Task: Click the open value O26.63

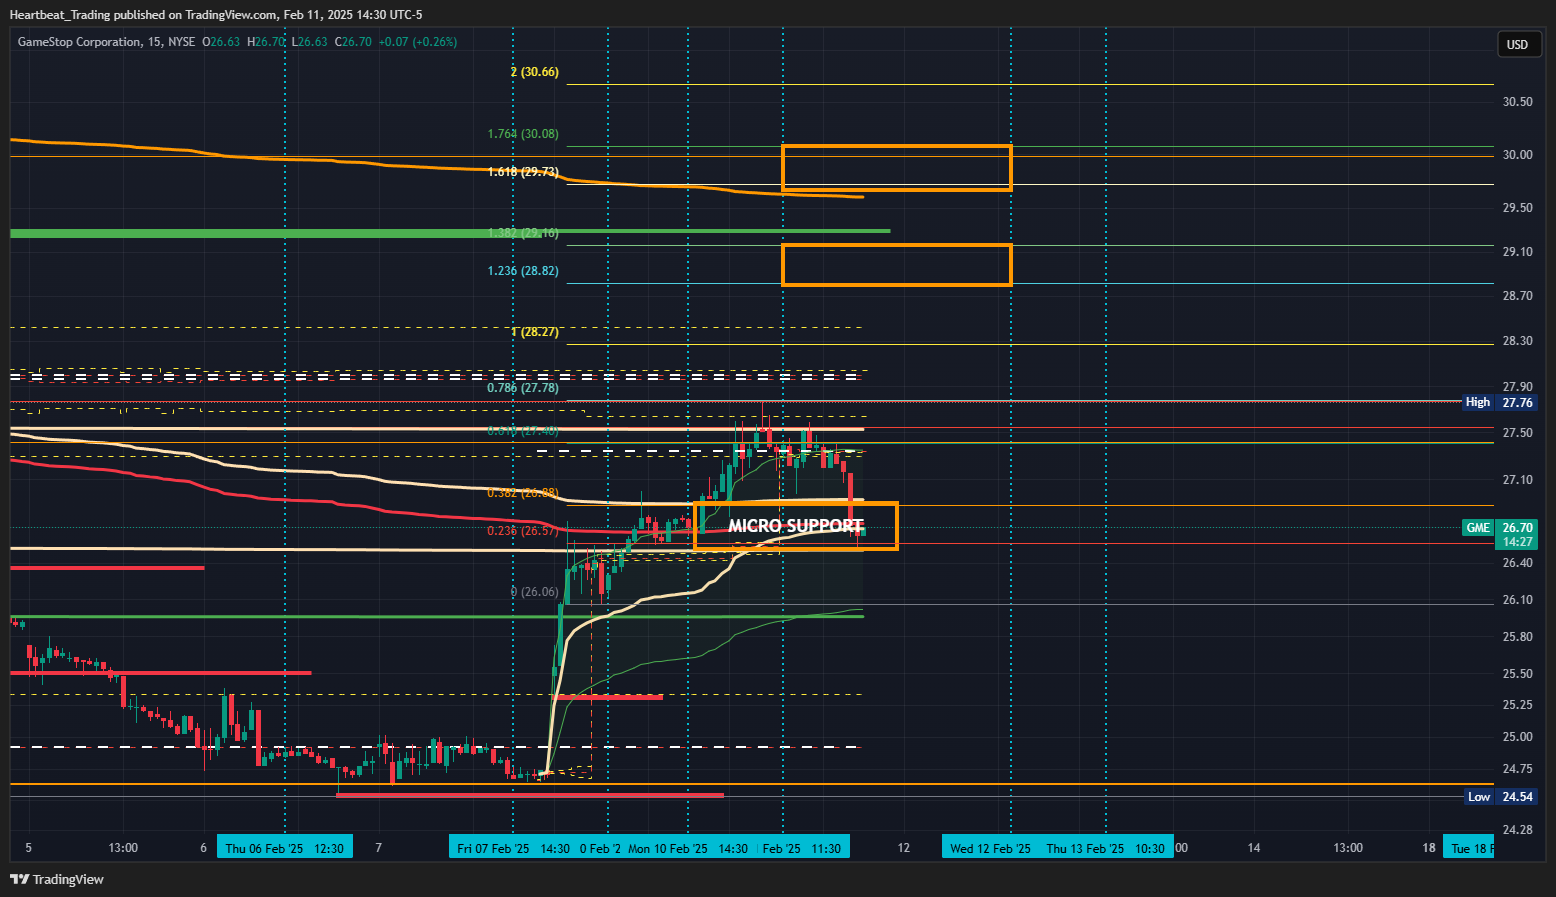Action: tap(221, 42)
